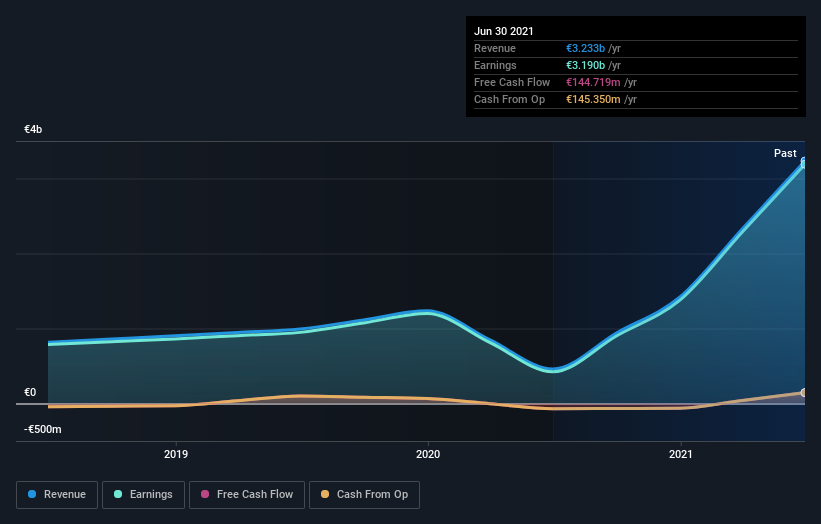This screenshot has width=821, height=524.
Task: Click the Earnings value €3.190b
Action: click(585, 65)
